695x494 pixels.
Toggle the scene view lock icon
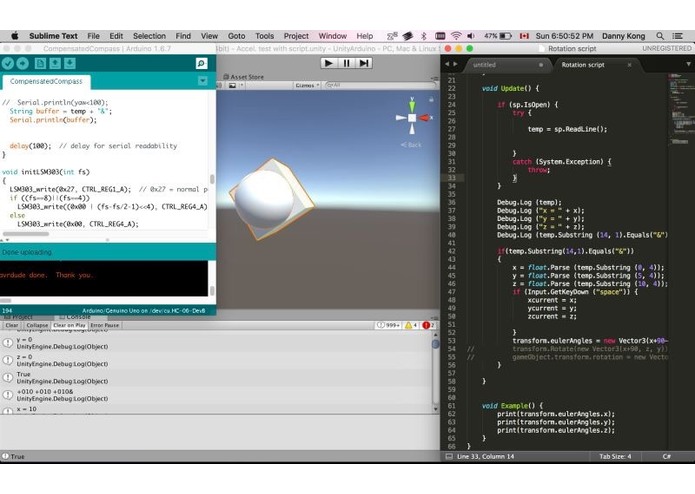[431, 100]
